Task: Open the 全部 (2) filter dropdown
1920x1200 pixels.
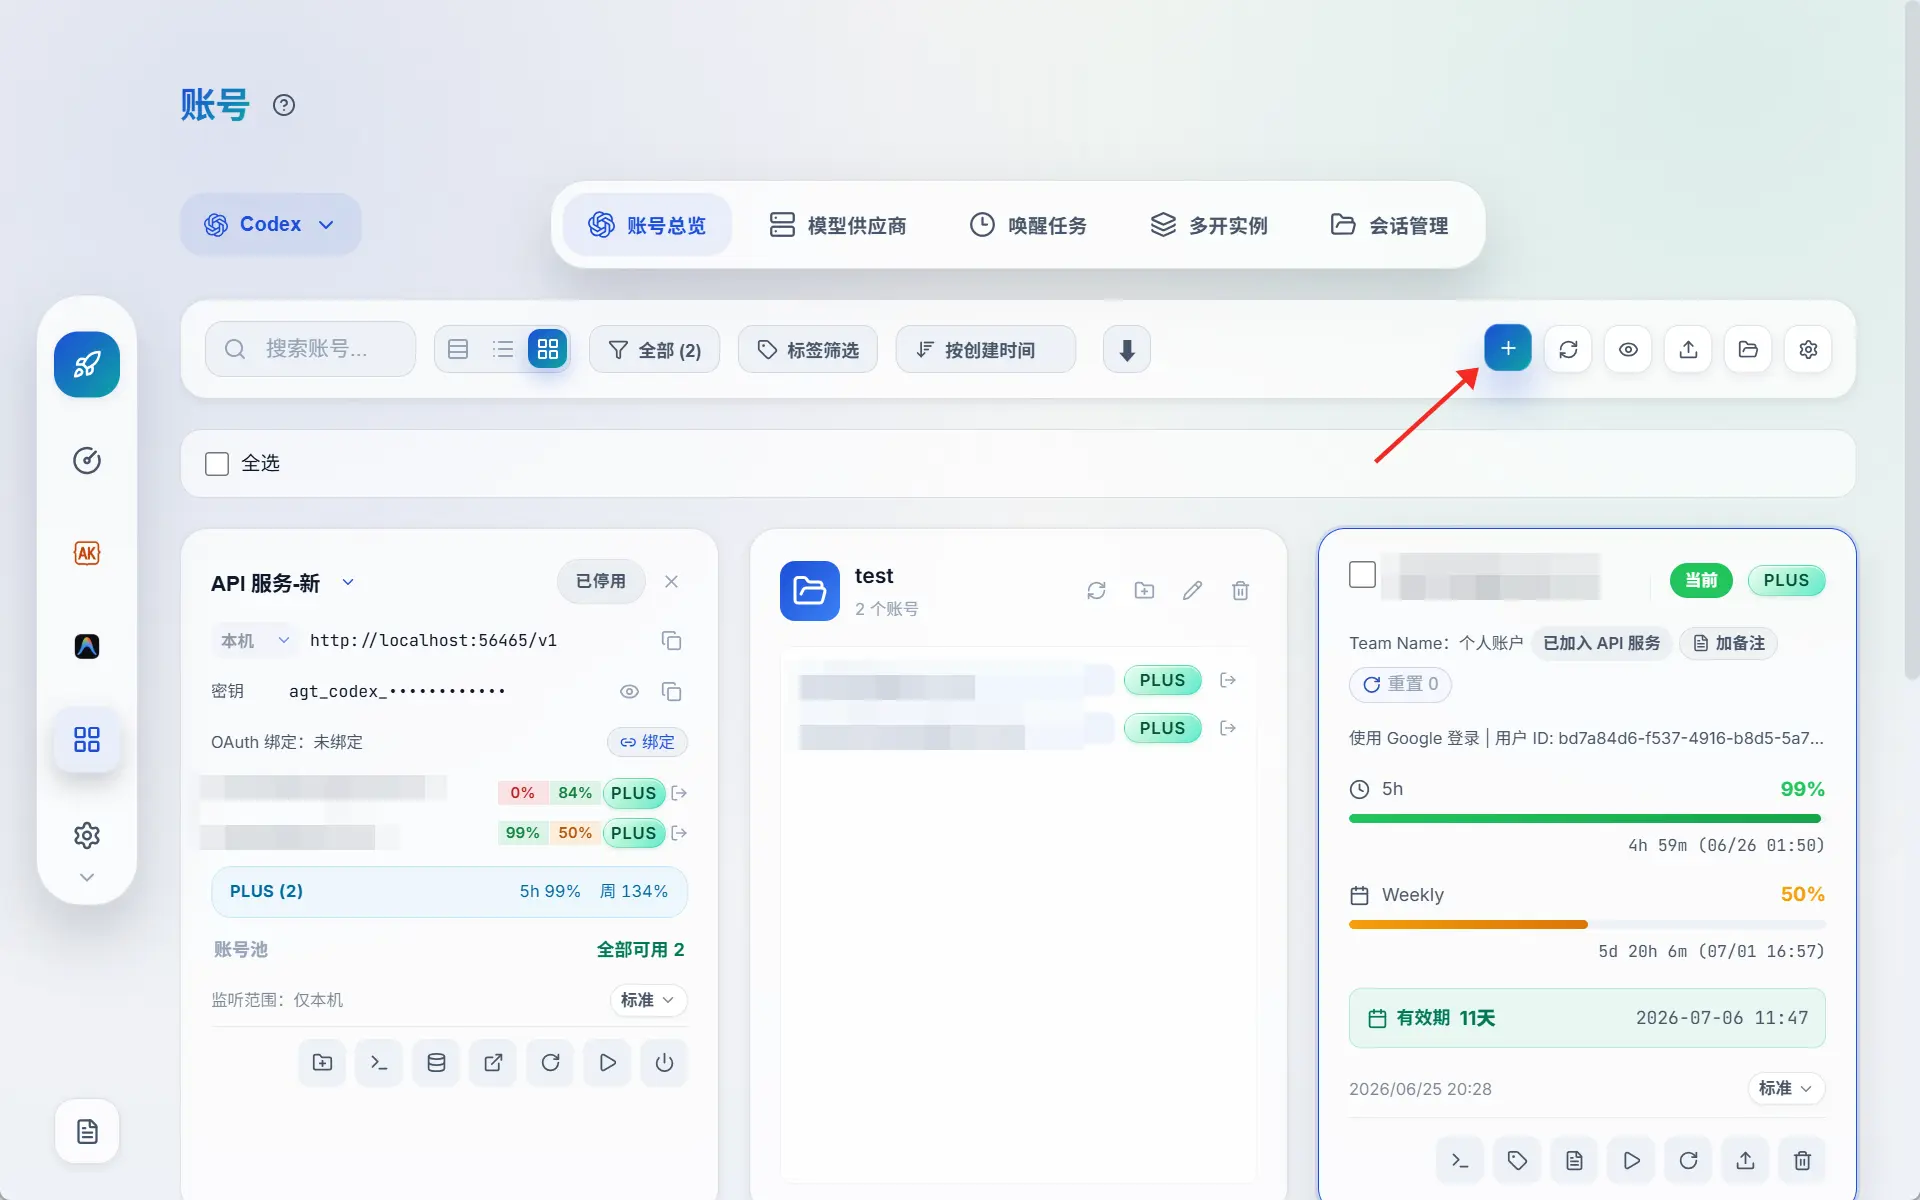Action: pyautogui.click(x=654, y=349)
